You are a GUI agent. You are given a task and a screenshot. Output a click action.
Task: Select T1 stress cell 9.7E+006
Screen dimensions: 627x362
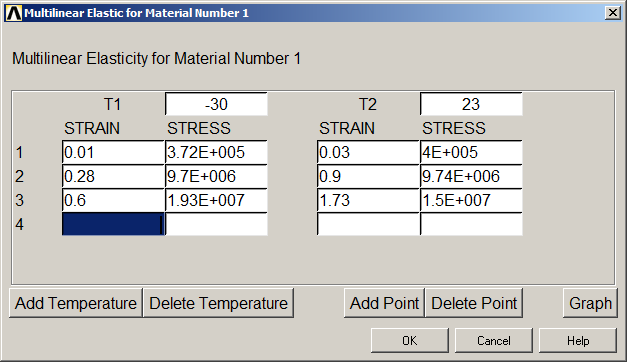click(x=216, y=176)
